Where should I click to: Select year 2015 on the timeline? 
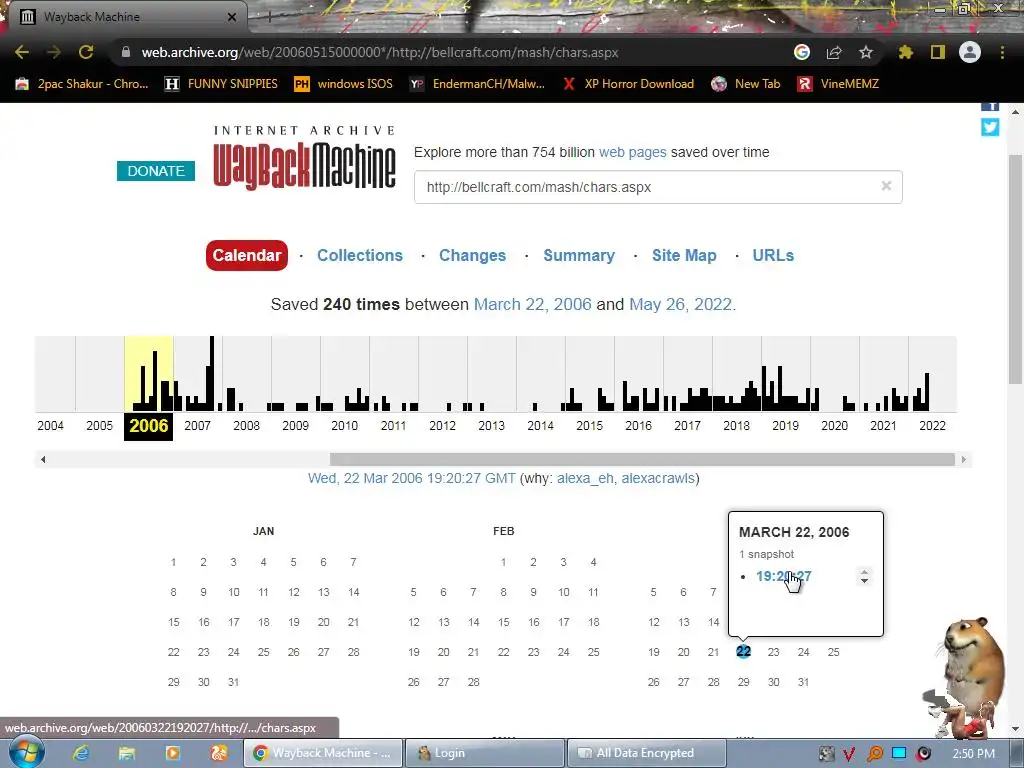589,426
